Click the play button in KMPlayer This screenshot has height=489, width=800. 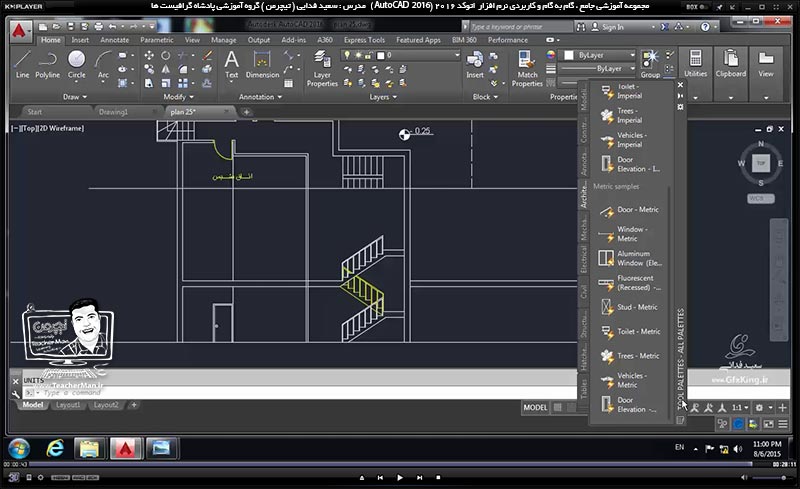(x=399, y=478)
